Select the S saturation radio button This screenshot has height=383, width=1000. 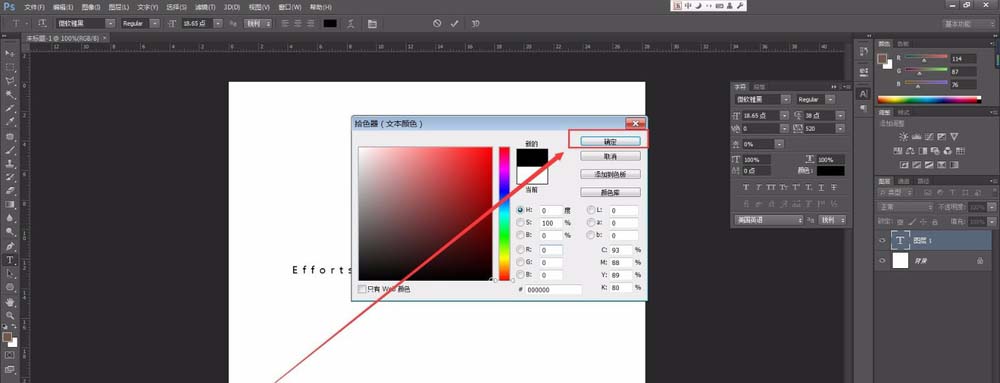520,223
